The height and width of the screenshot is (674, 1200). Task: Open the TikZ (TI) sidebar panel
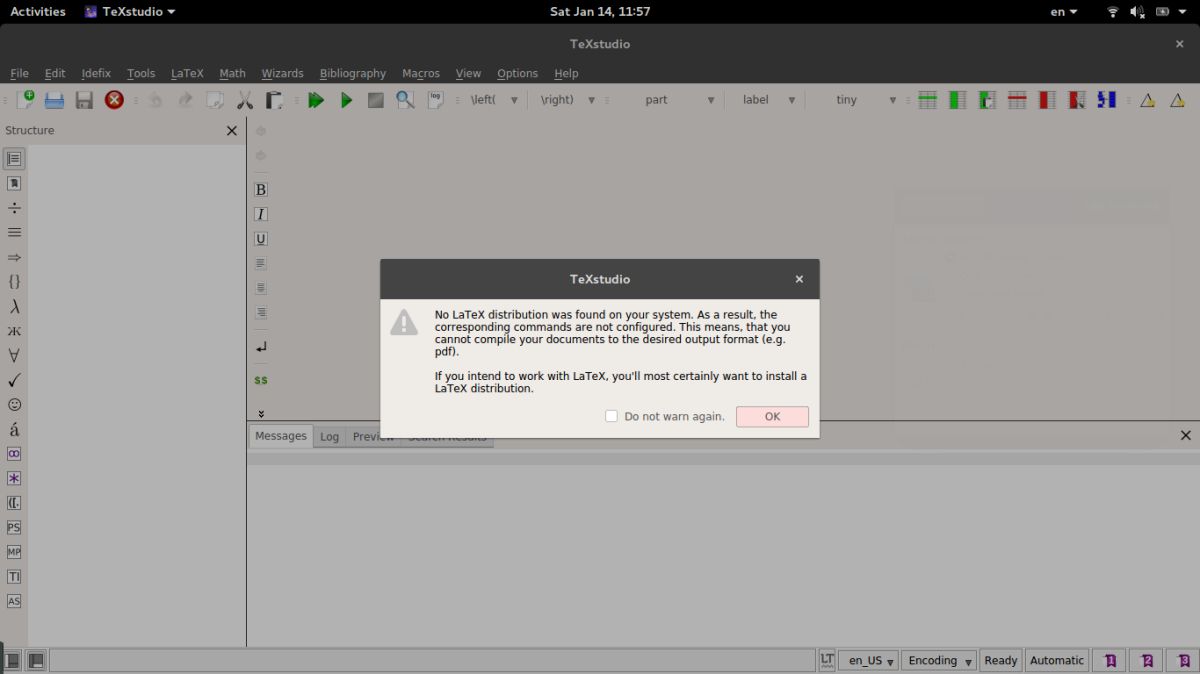coord(14,577)
